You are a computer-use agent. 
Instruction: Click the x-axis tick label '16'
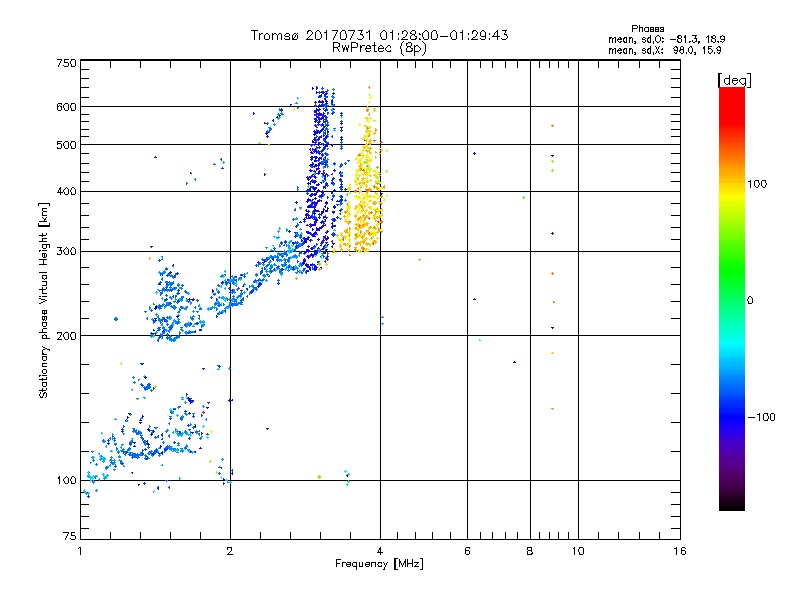(x=680, y=551)
